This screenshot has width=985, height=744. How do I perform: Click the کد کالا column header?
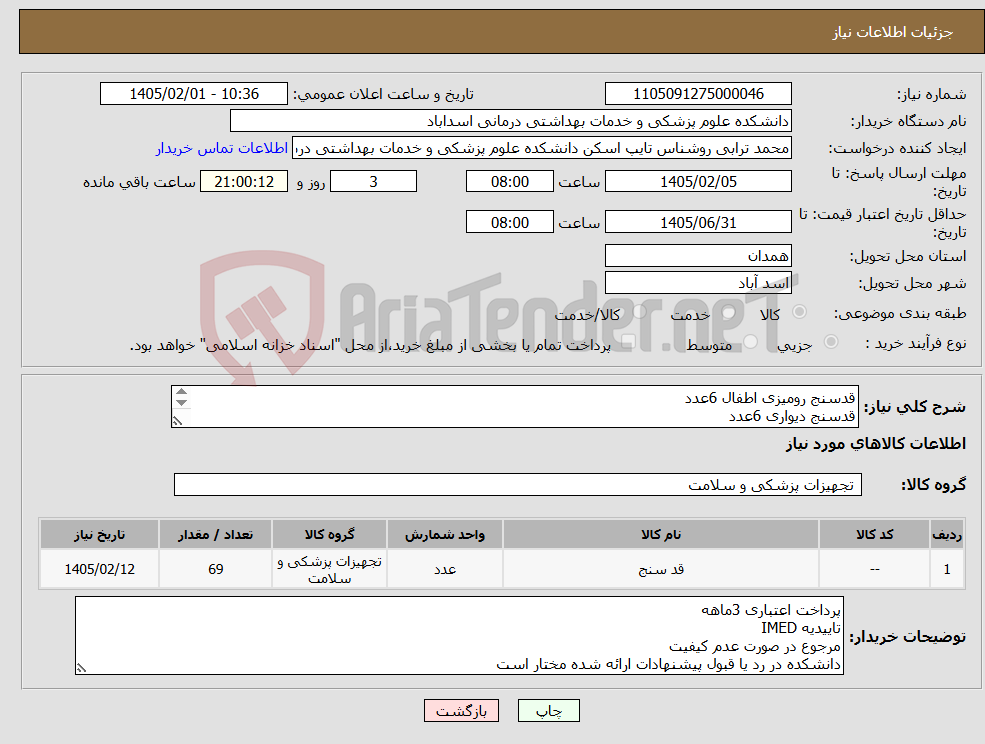point(874,534)
